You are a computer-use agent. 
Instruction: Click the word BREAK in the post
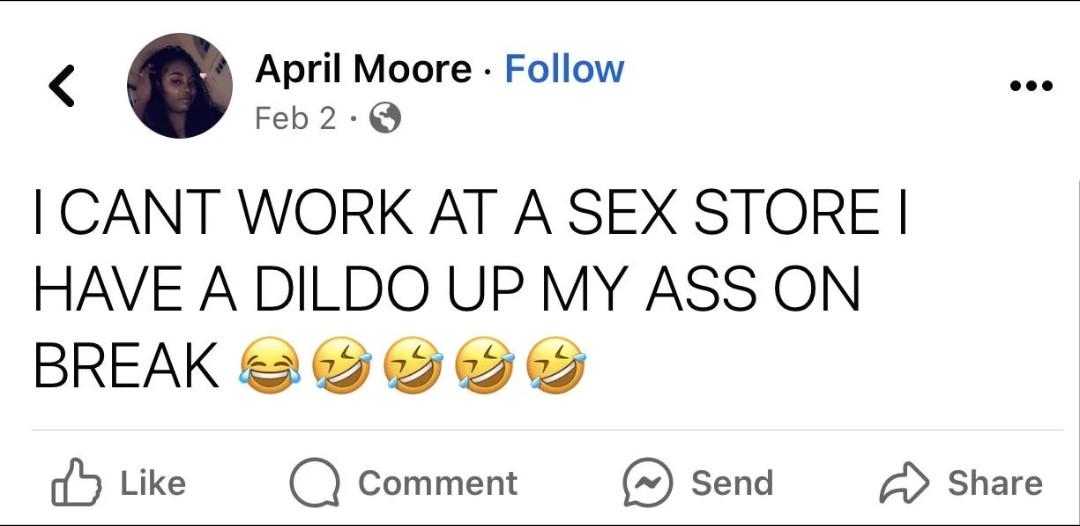126,366
